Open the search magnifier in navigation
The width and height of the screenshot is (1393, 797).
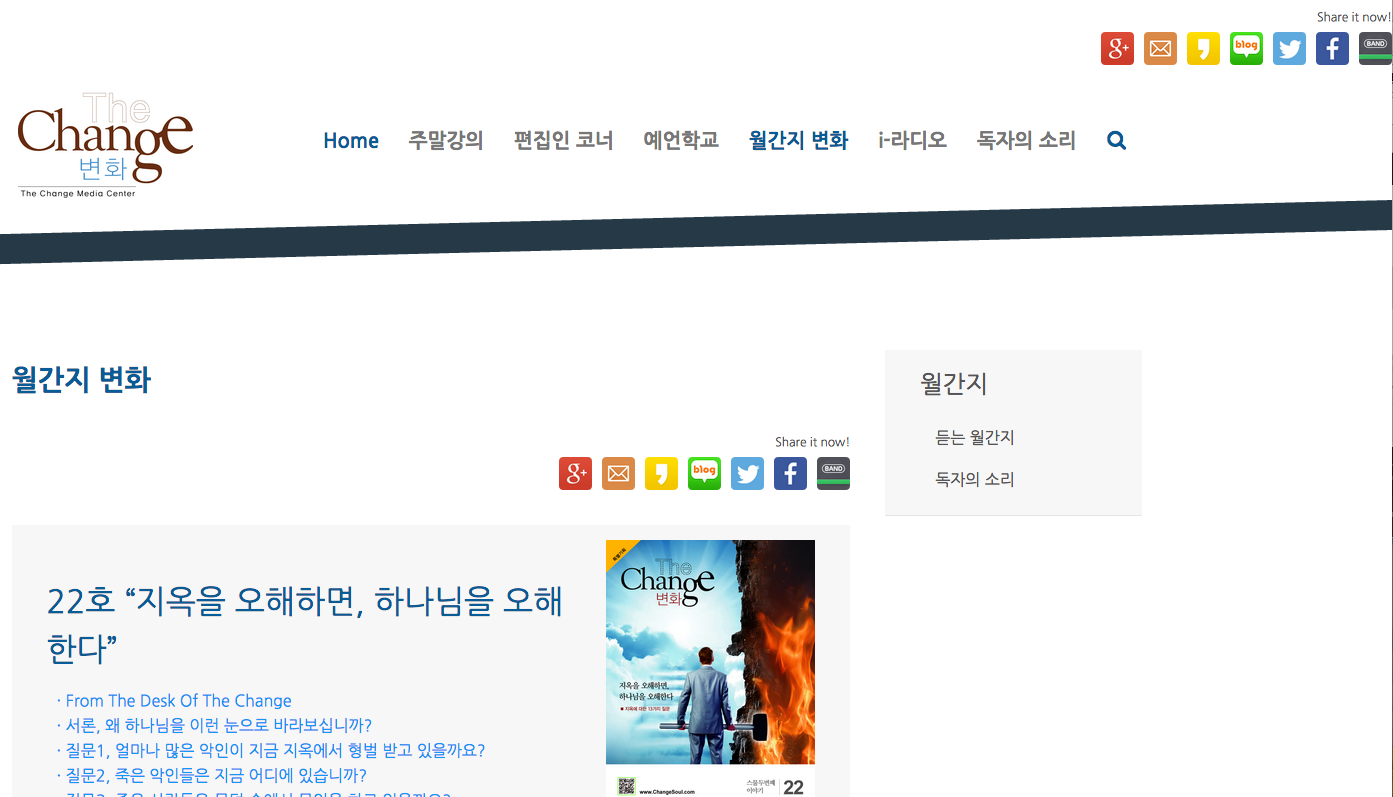(x=1117, y=141)
